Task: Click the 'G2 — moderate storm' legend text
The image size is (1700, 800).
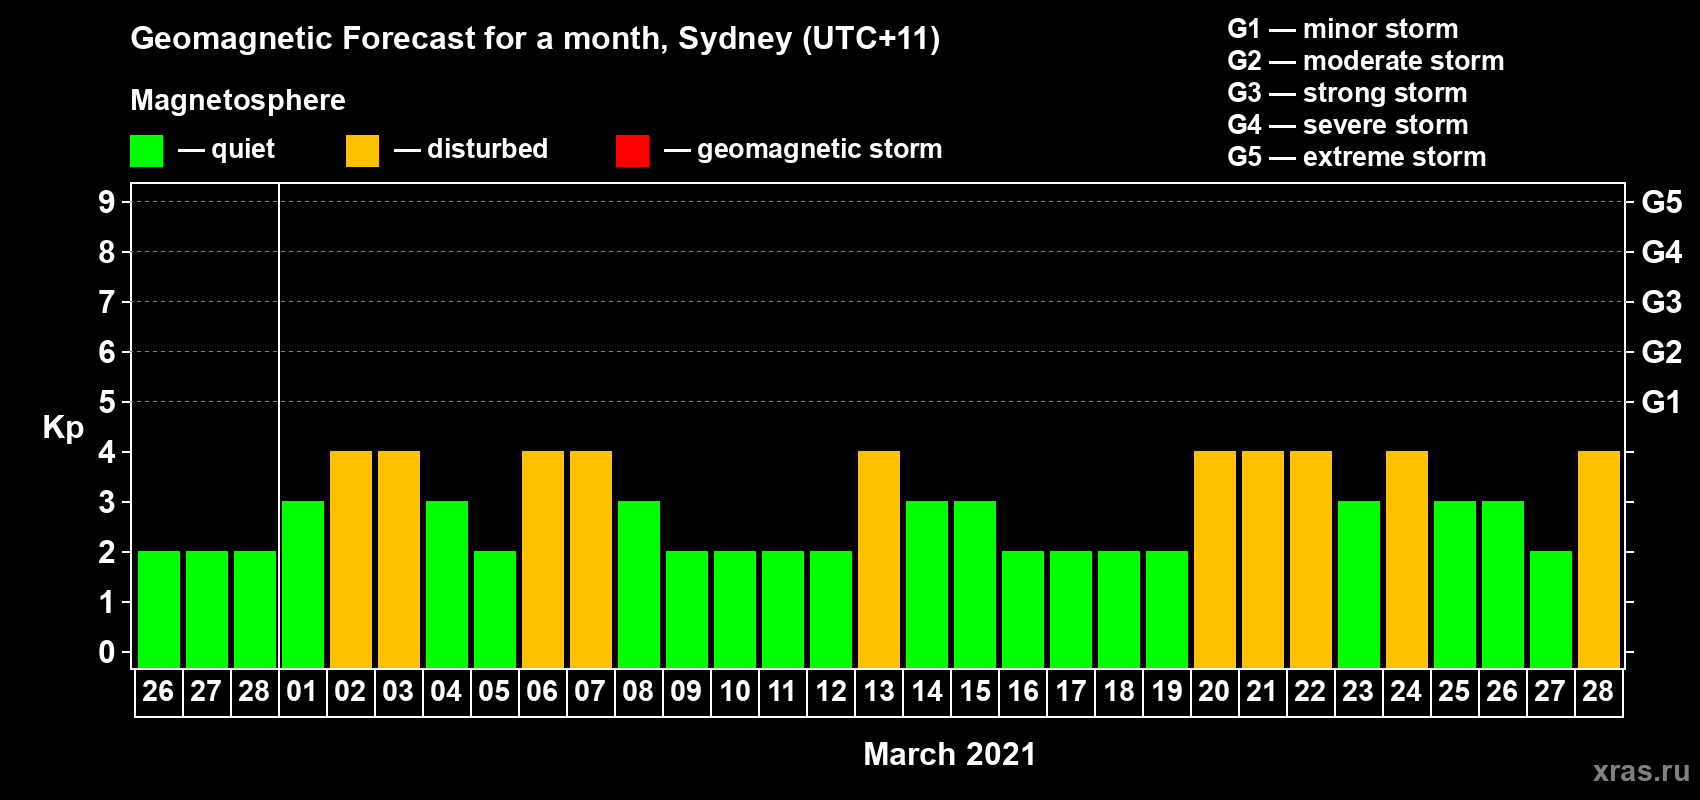Action: coord(1366,61)
